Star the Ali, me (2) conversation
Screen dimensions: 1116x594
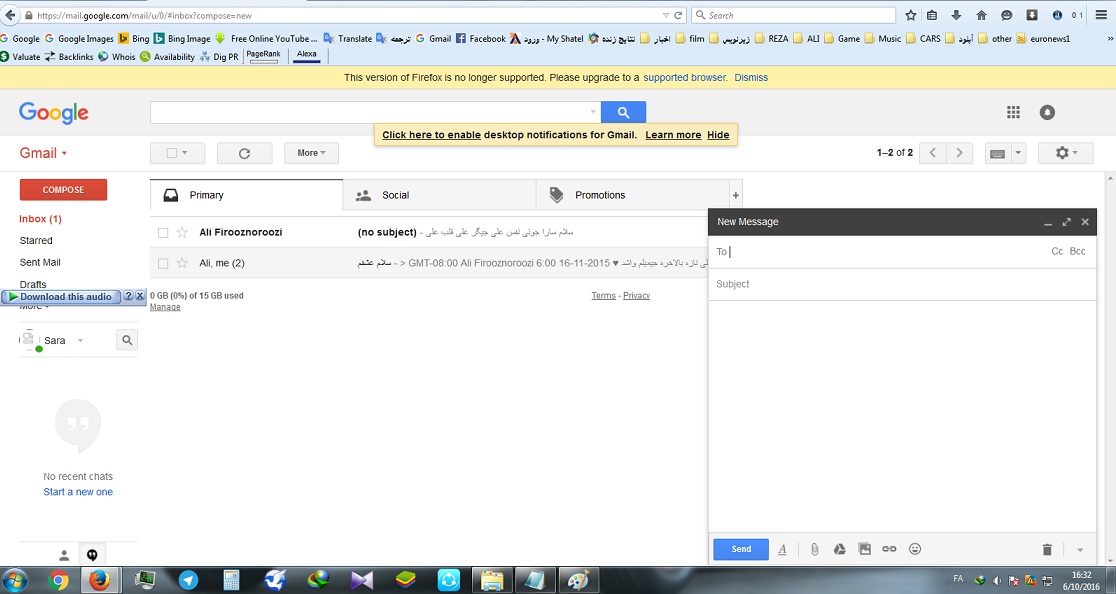click(x=182, y=263)
